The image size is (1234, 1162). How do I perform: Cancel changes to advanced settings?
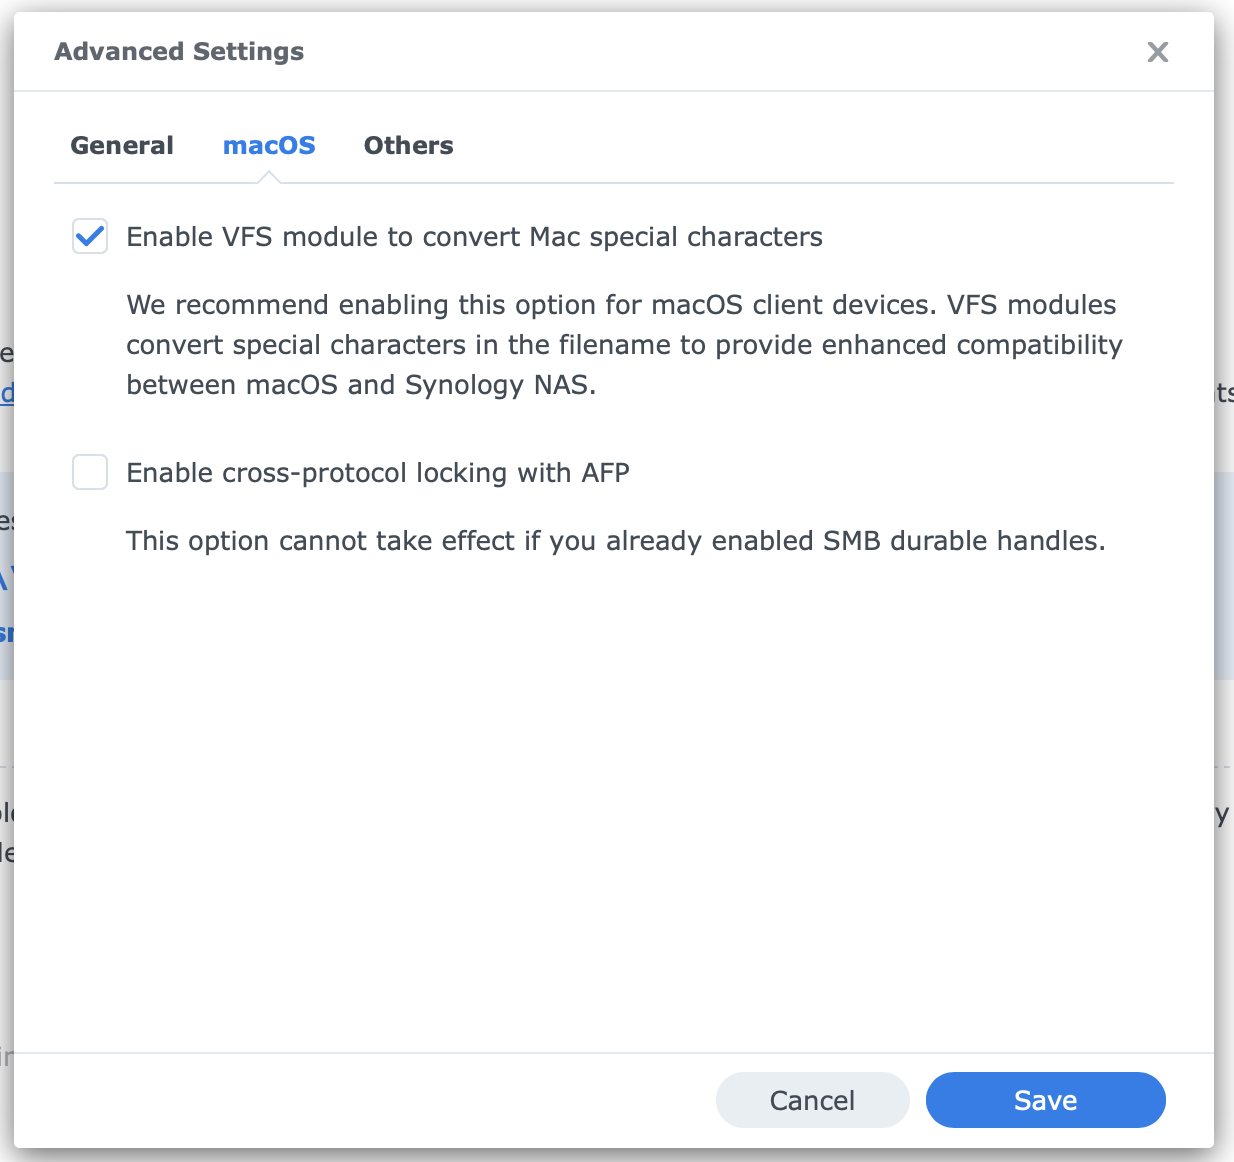tap(812, 1100)
